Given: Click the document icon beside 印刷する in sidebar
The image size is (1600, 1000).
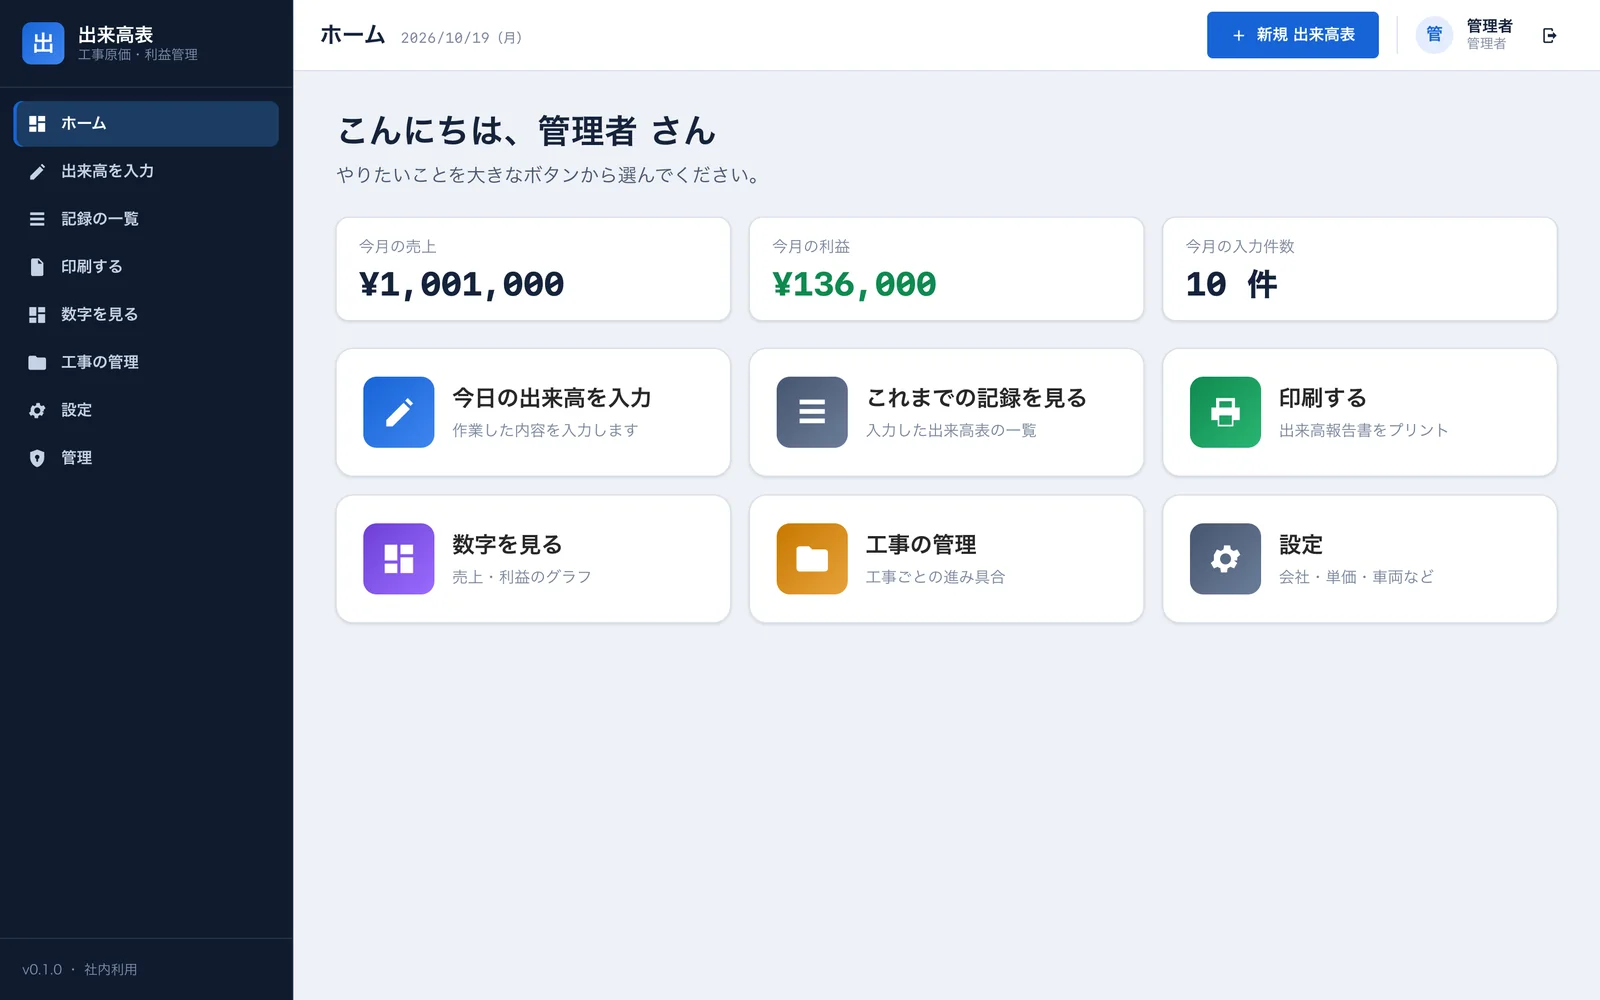Looking at the screenshot, I should (37, 267).
